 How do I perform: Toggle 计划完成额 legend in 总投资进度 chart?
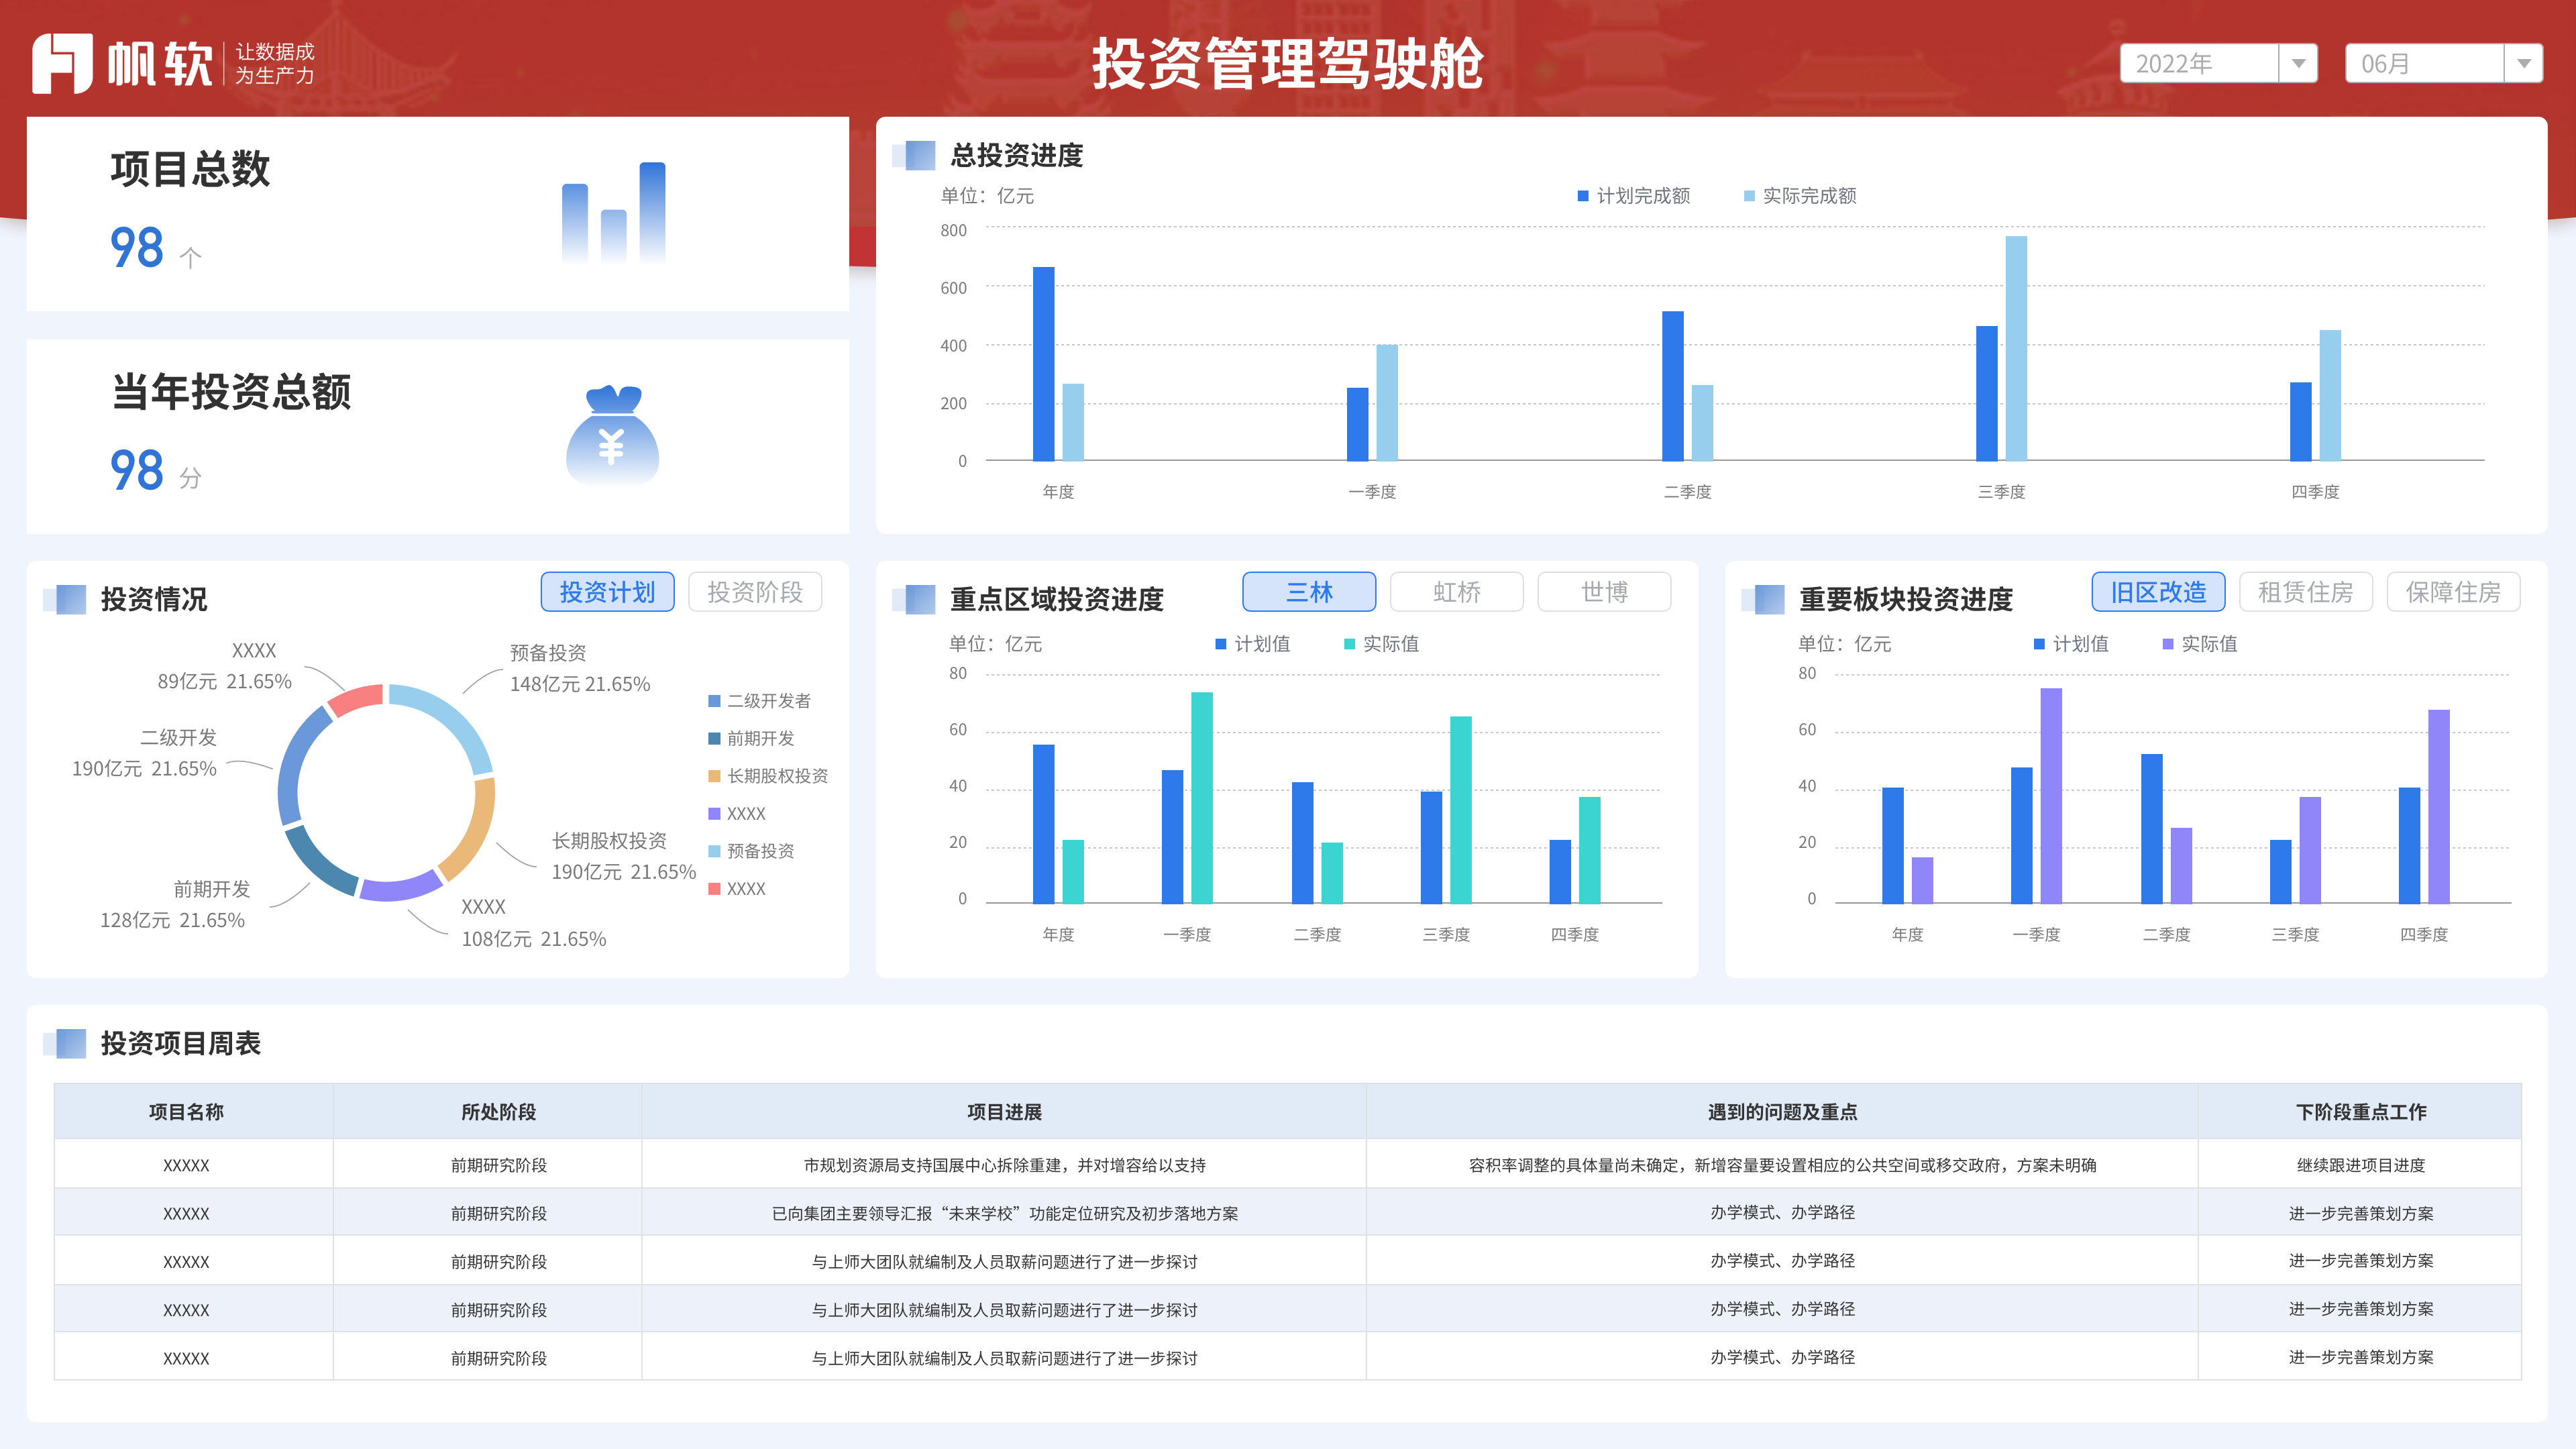1634,196
